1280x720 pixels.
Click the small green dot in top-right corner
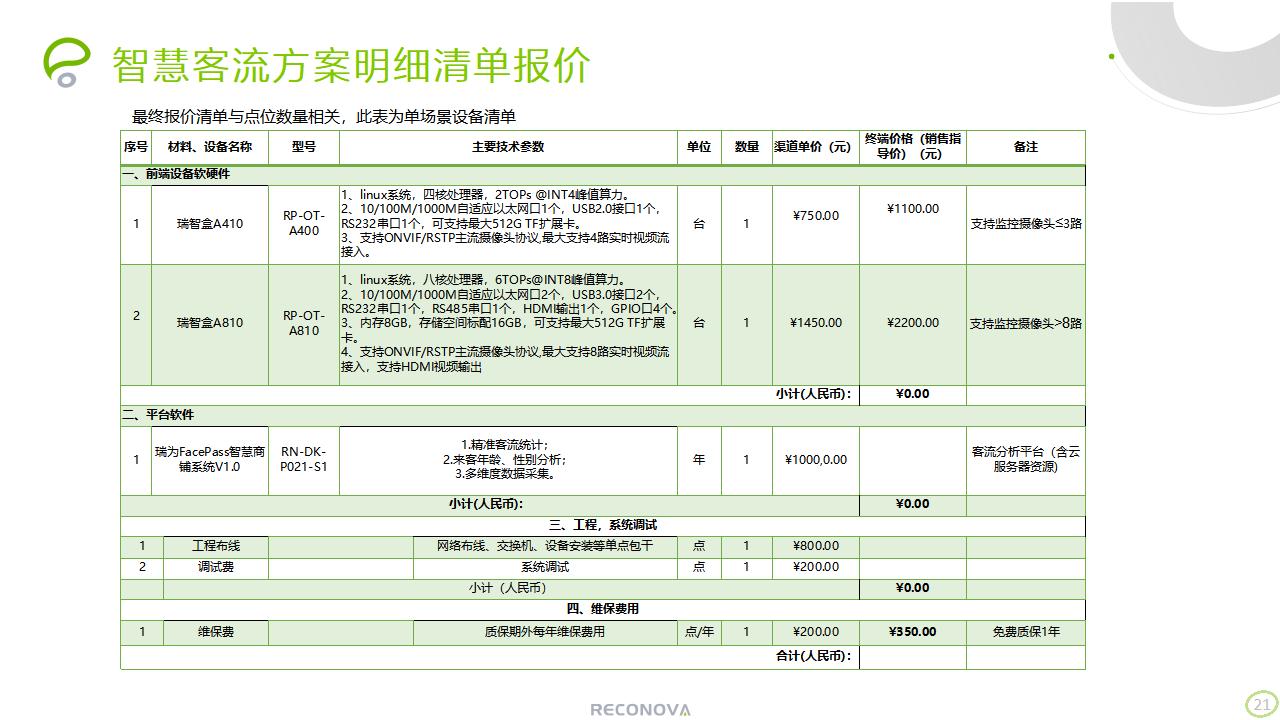(1111, 57)
